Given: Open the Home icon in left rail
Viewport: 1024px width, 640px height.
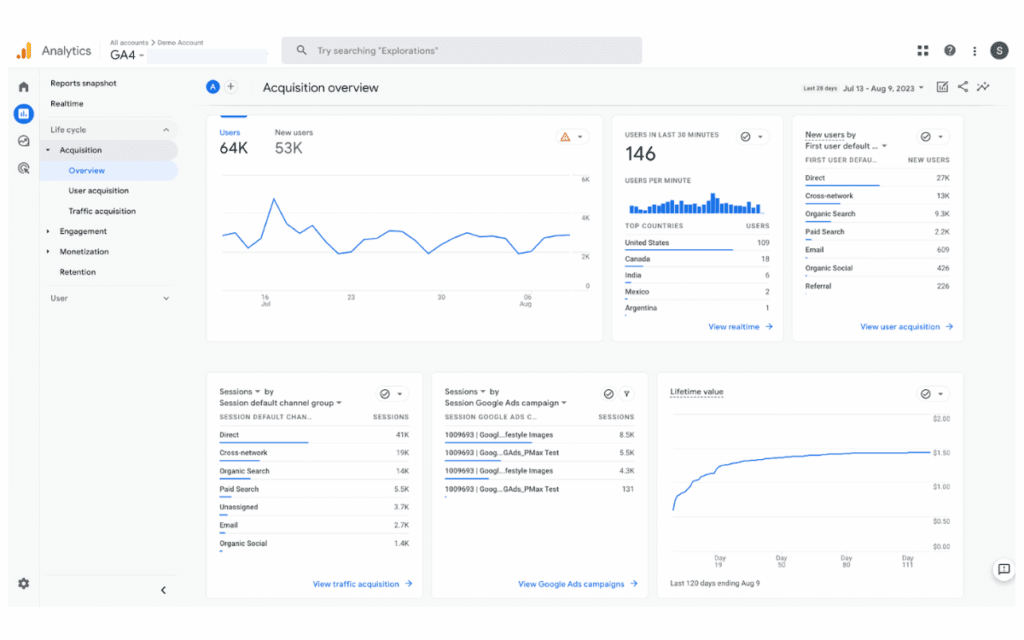Looking at the screenshot, I should [x=23, y=87].
